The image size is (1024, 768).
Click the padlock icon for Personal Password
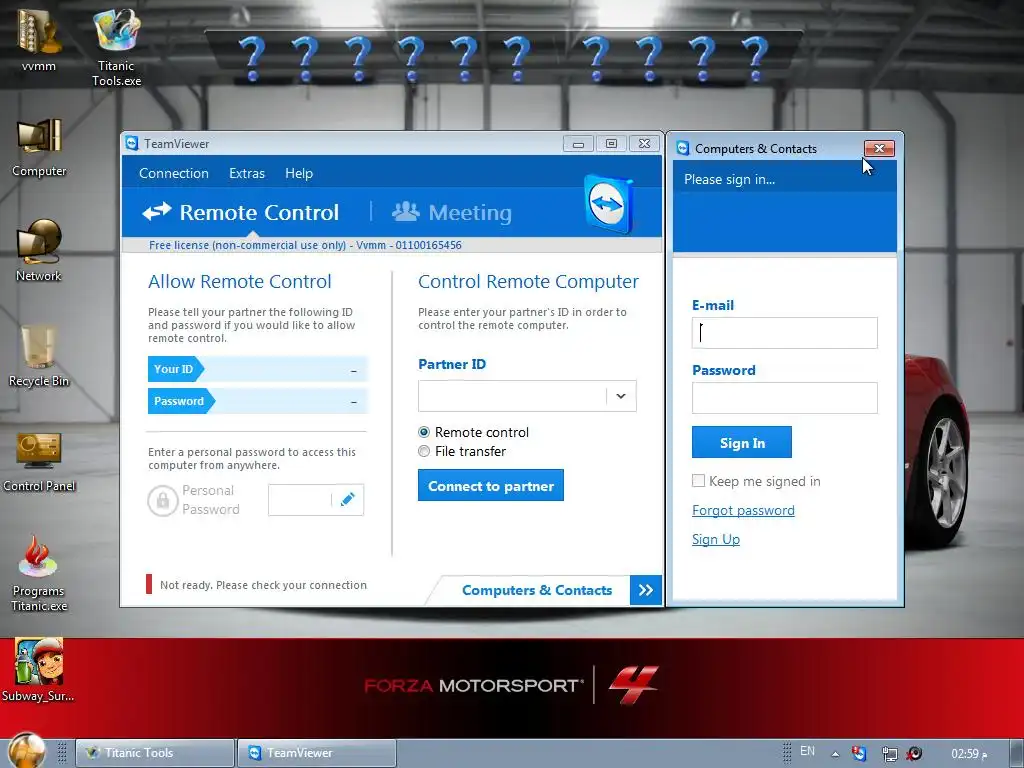tap(163, 500)
